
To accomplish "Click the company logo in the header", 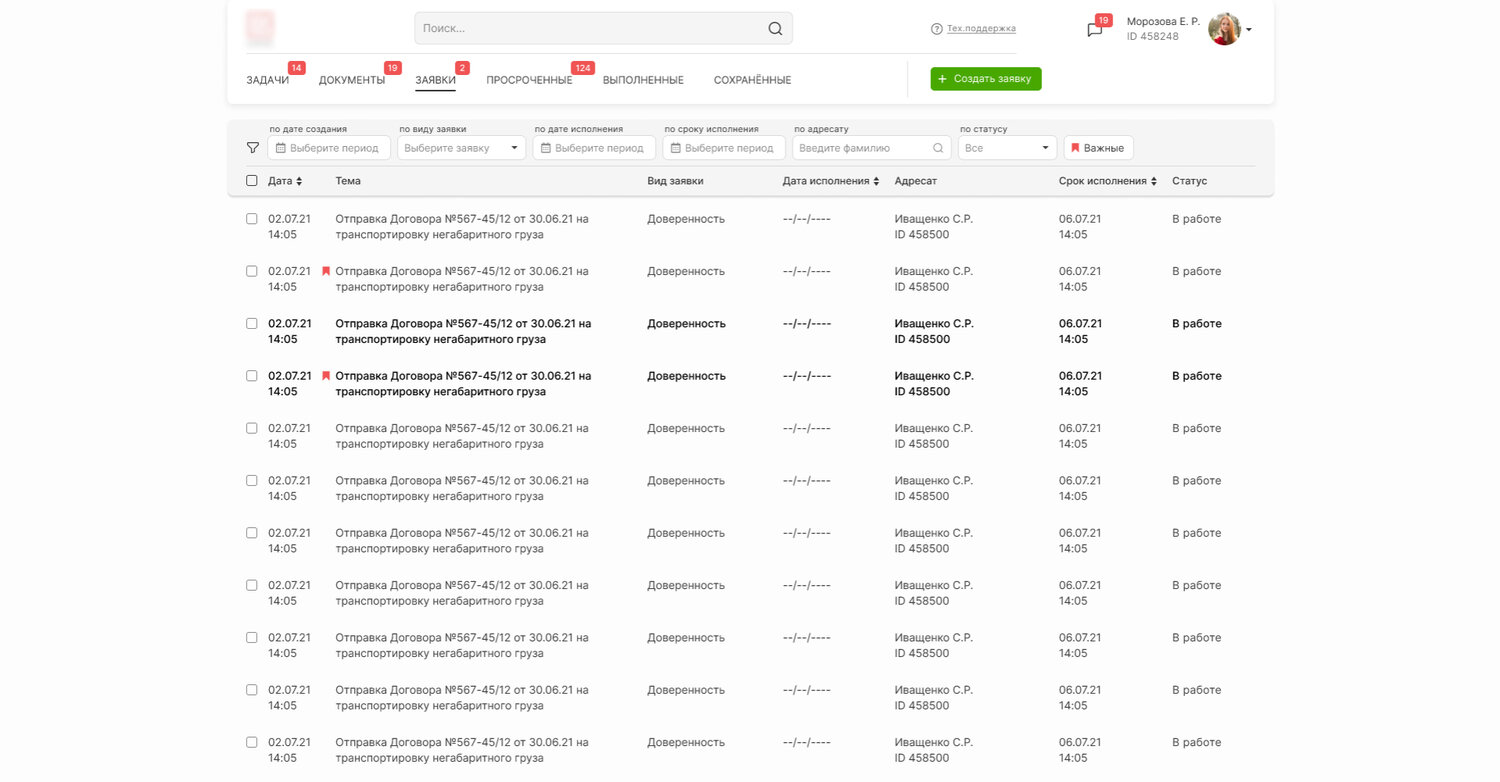I will pos(260,27).
